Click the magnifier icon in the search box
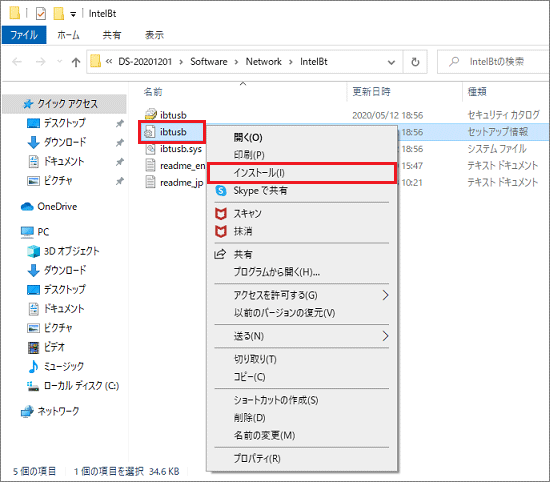 [x=454, y=62]
